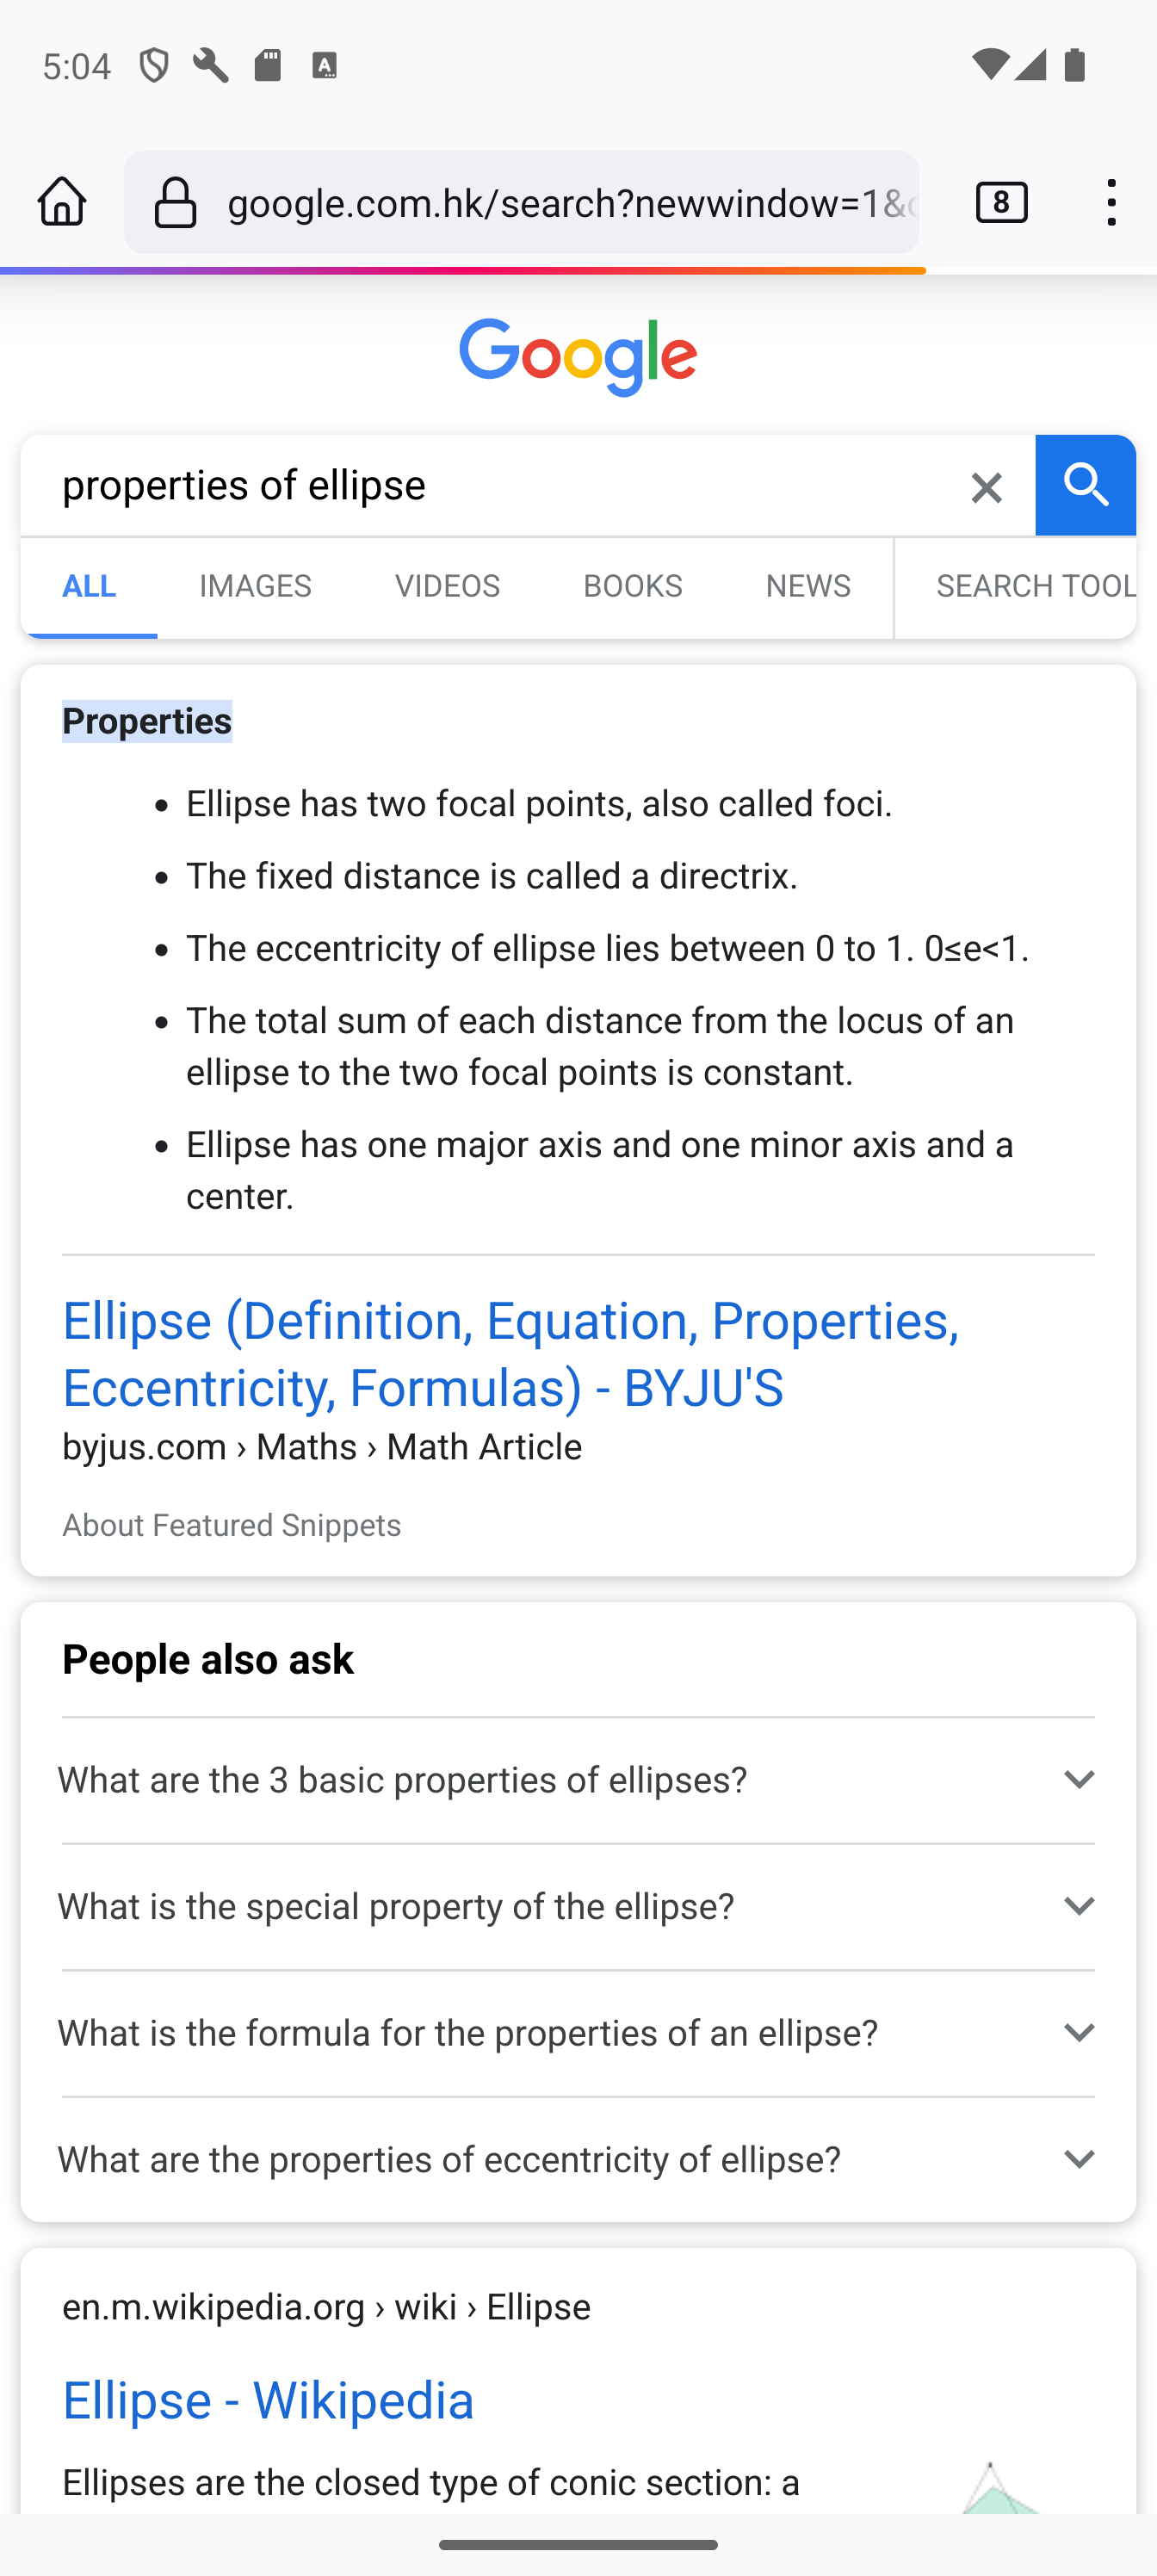Tap the browser Home icon
The height and width of the screenshot is (2576, 1157).
[62, 203]
